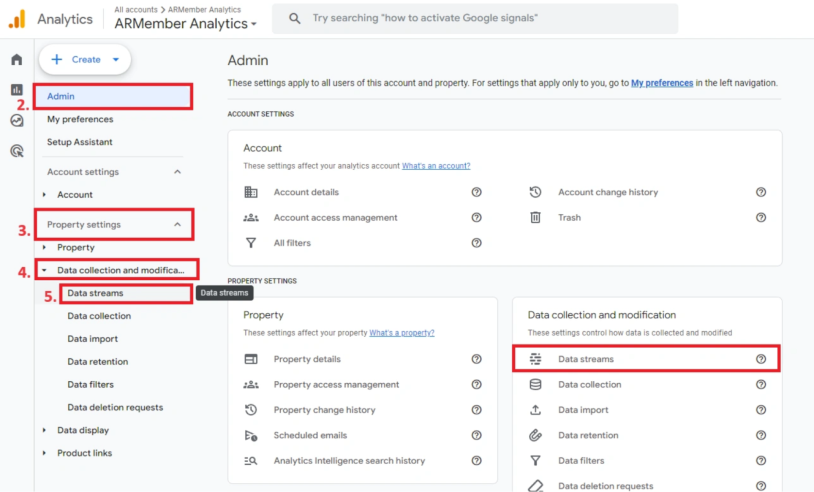The width and height of the screenshot is (814, 492).
Task: Open the Create button dropdown arrow
Action: coord(116,60)
